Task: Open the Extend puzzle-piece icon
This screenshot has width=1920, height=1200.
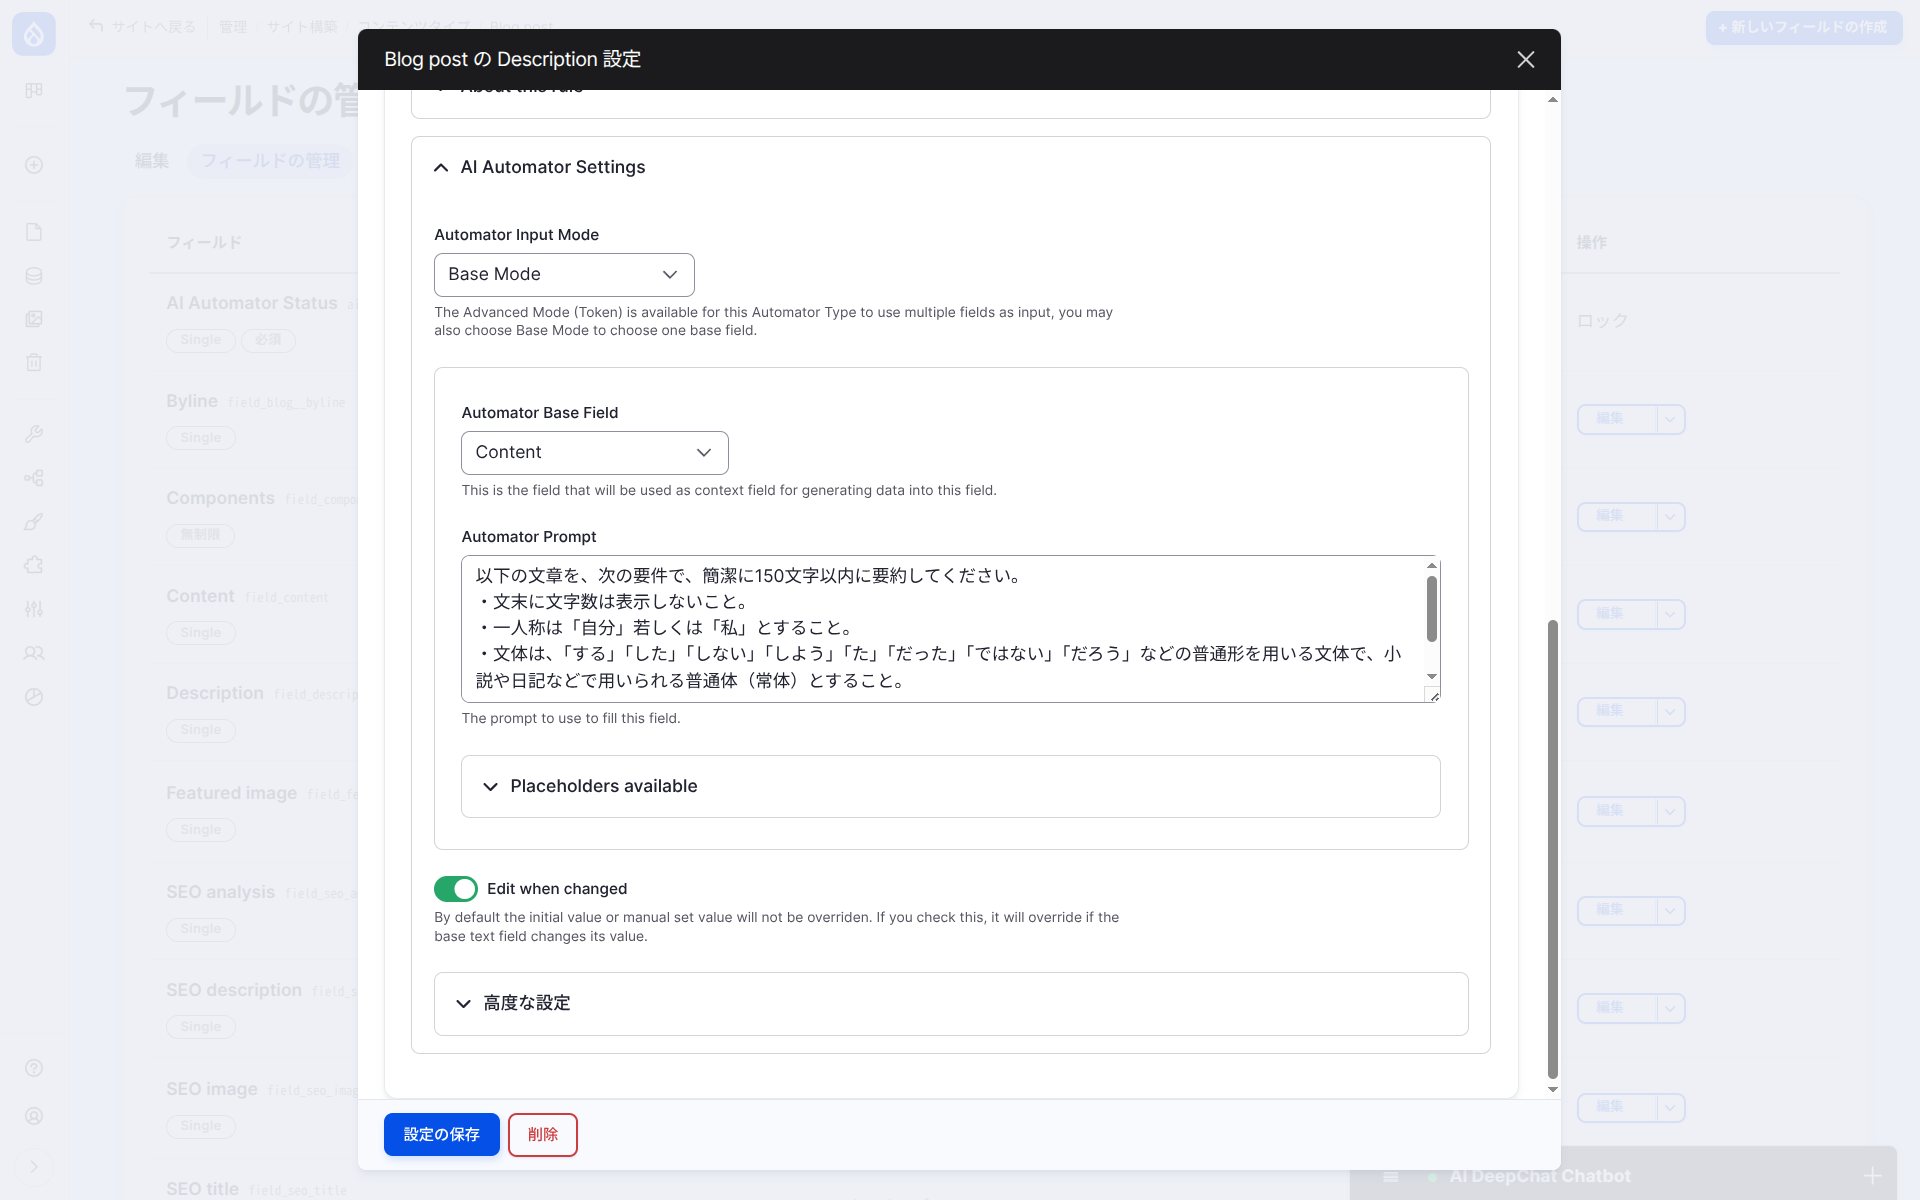Action: click(x=34, y=565)
